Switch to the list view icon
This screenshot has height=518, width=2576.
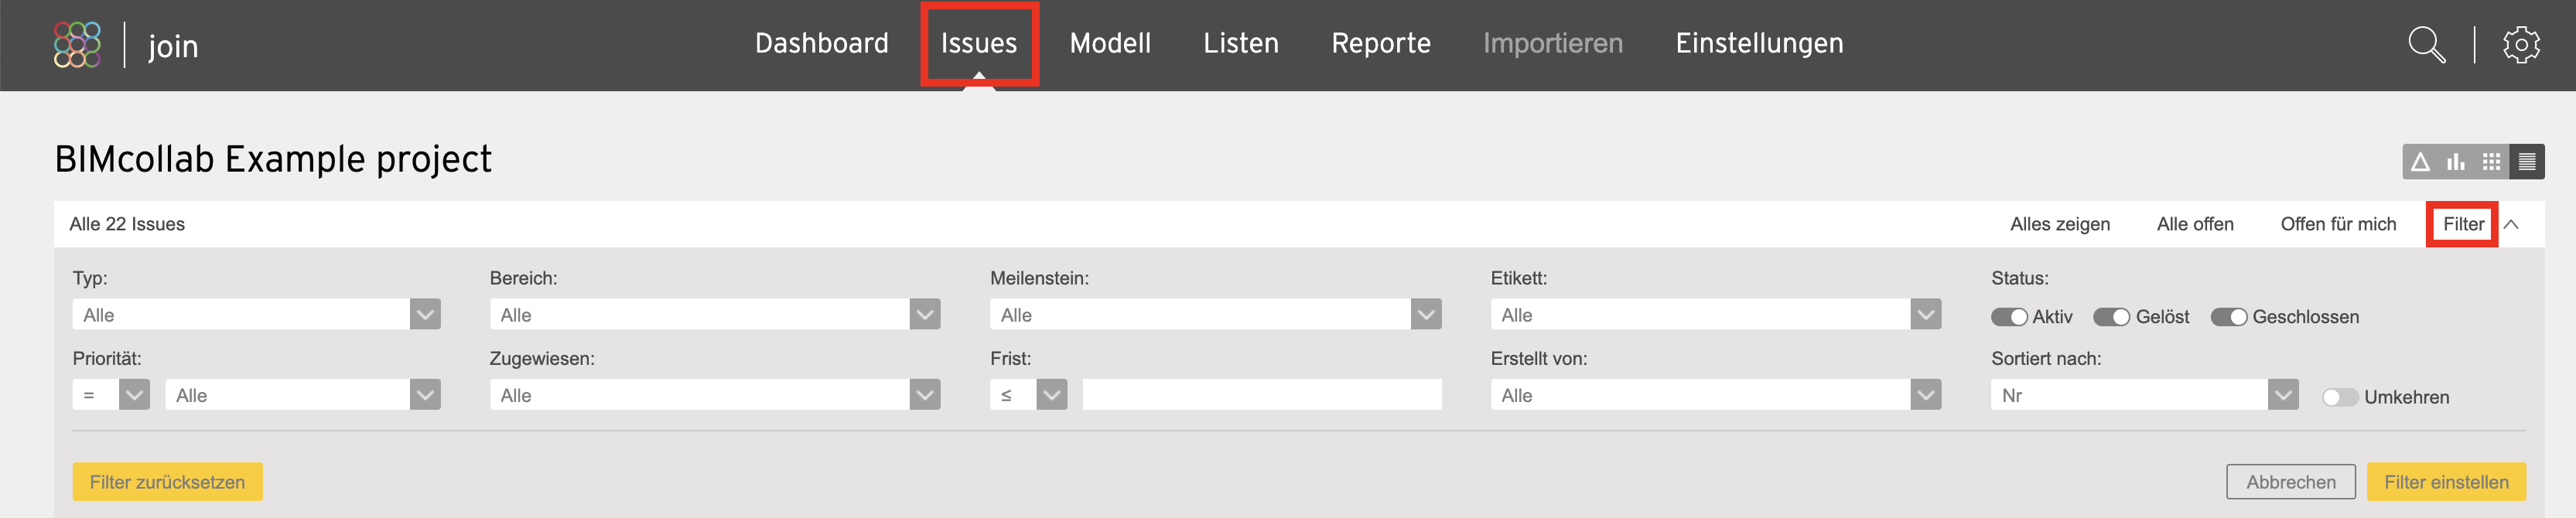2527,161
